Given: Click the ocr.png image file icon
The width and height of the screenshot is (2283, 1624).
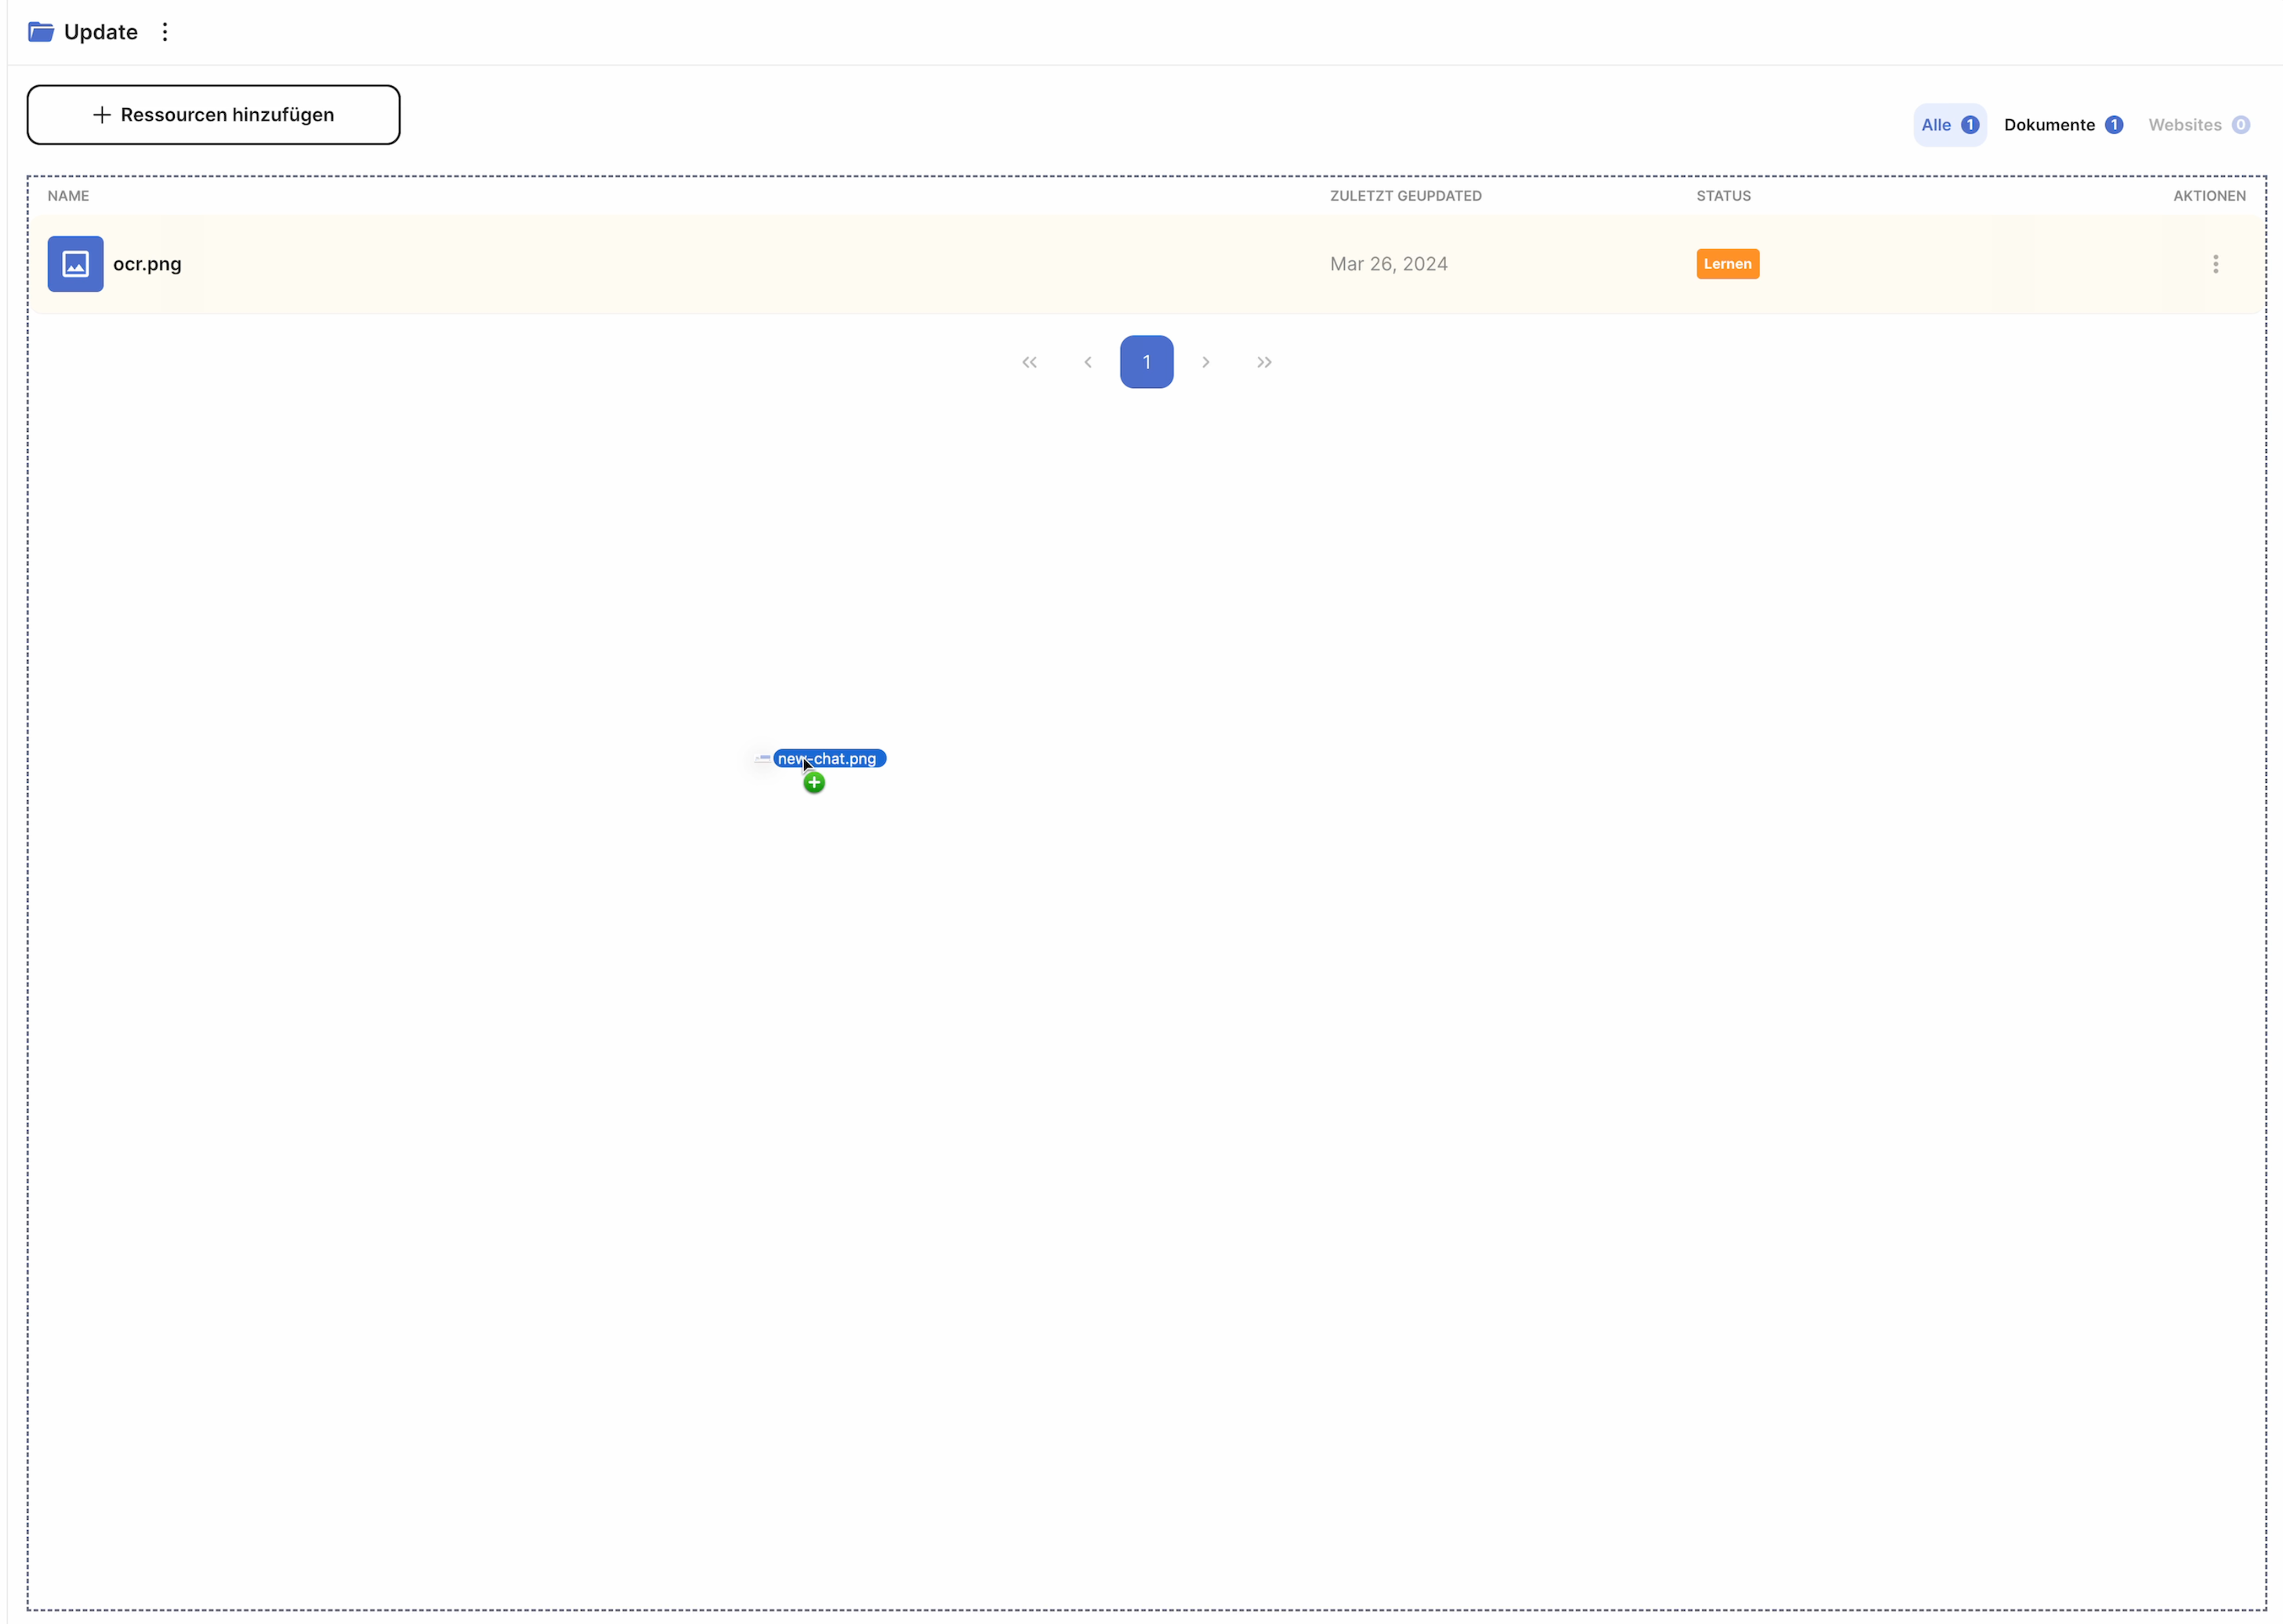Looking at the screenshot, I should [75, 264].
